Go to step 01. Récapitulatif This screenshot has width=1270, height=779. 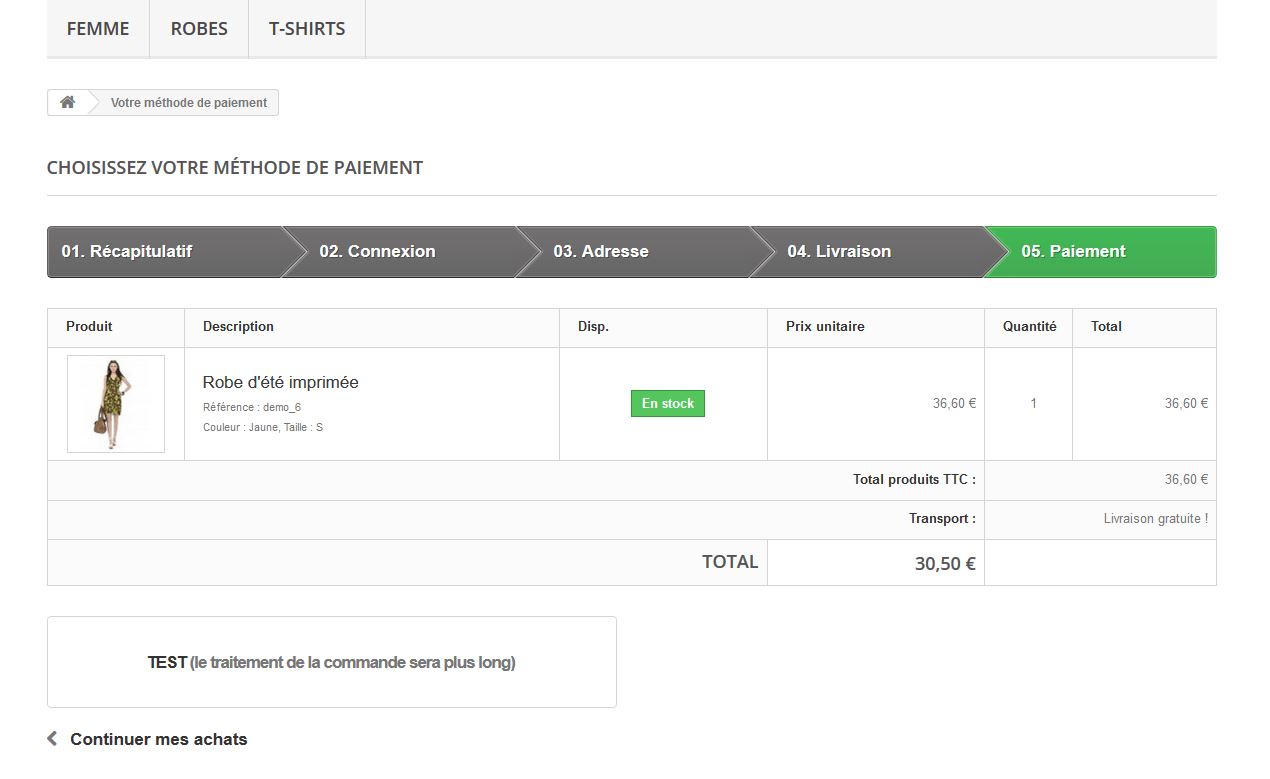(x=127, y=252)
